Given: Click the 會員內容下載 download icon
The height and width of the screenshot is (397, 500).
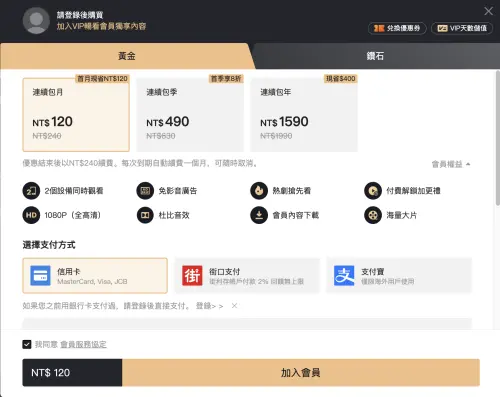Looking at the screenshot, I should (259, 215).
